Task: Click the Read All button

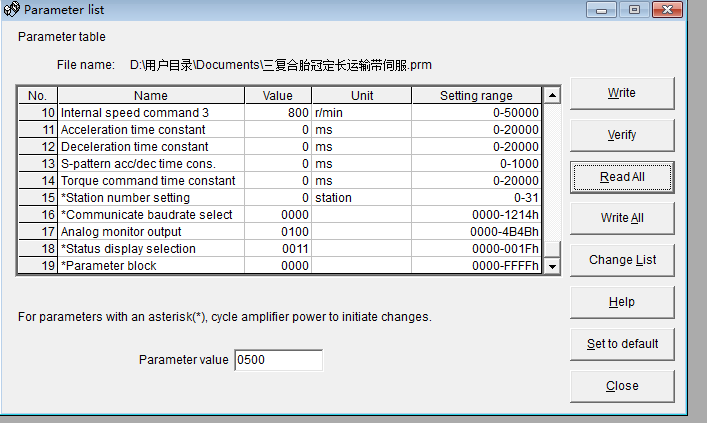Action: tap(621, 177)
